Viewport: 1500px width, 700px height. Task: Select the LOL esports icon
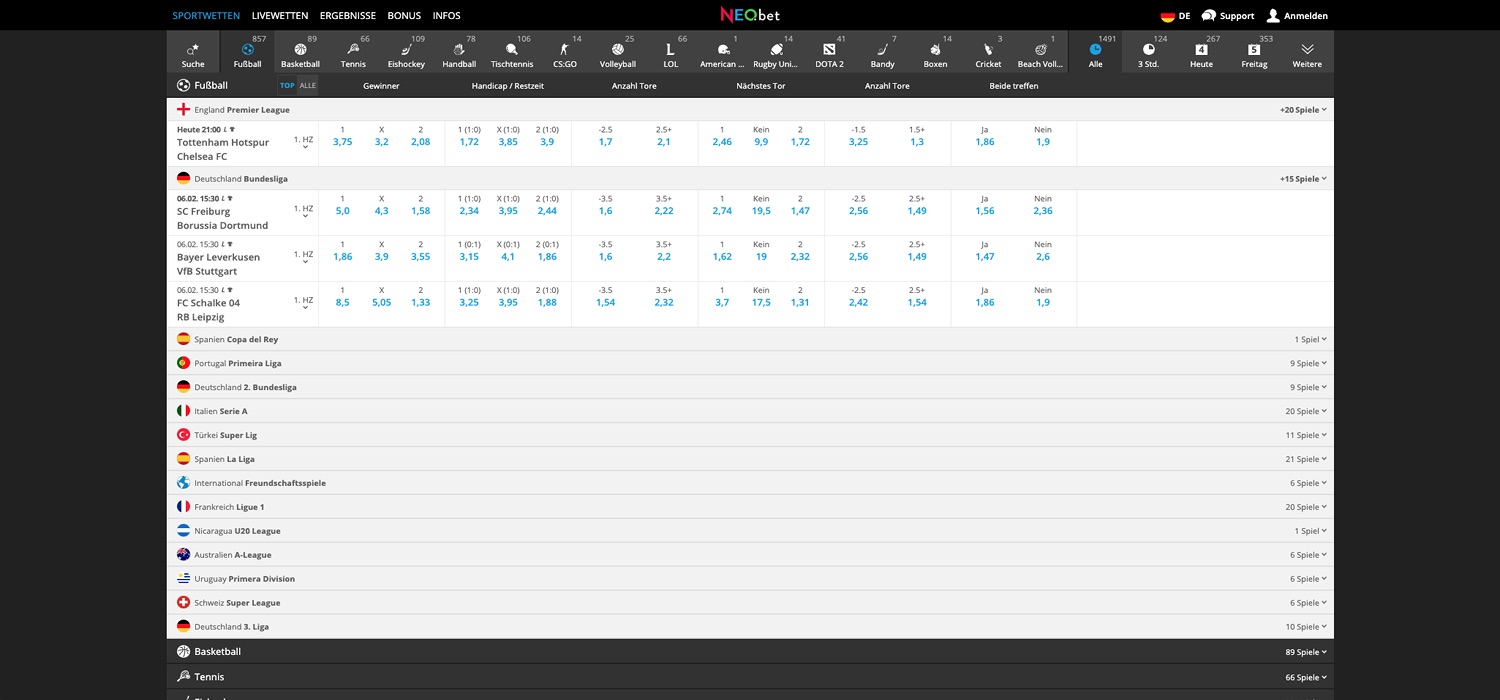[x=670, y=52]
